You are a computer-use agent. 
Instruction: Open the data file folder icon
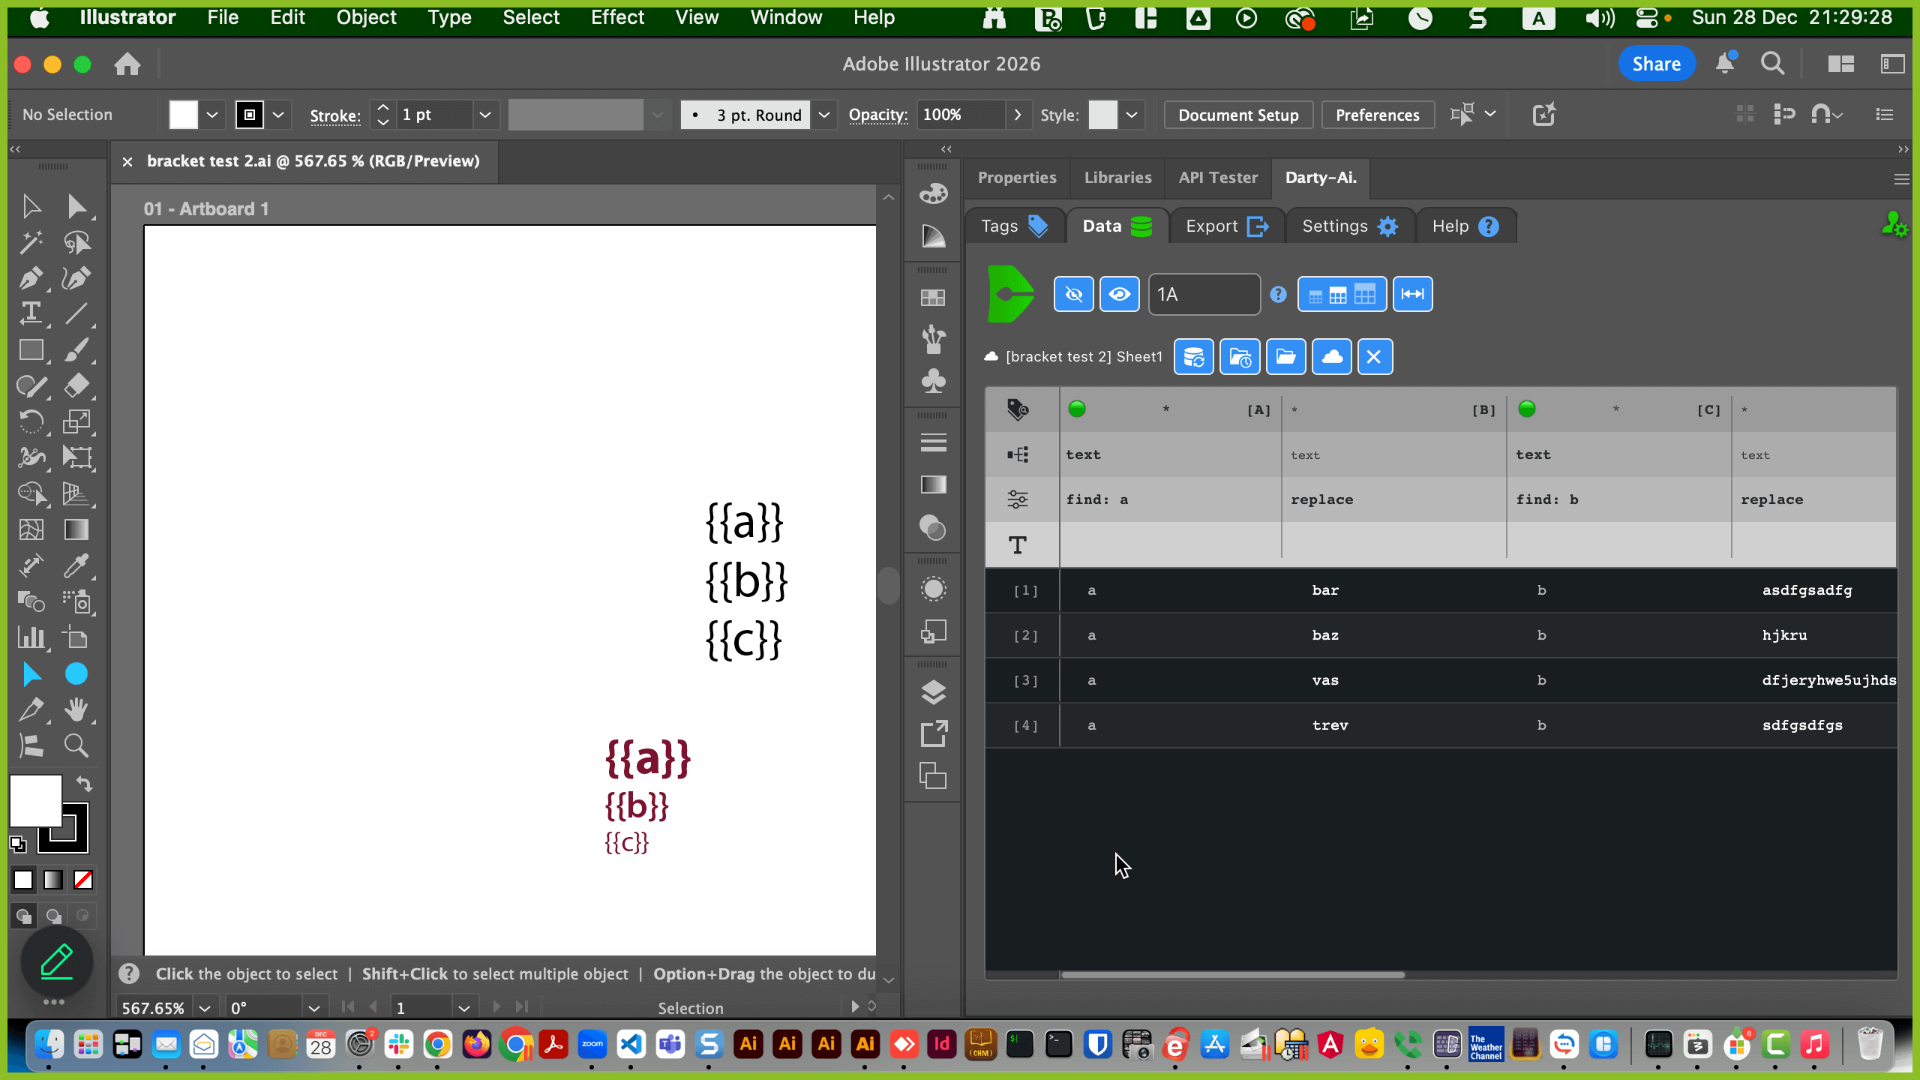point(1286,357)
